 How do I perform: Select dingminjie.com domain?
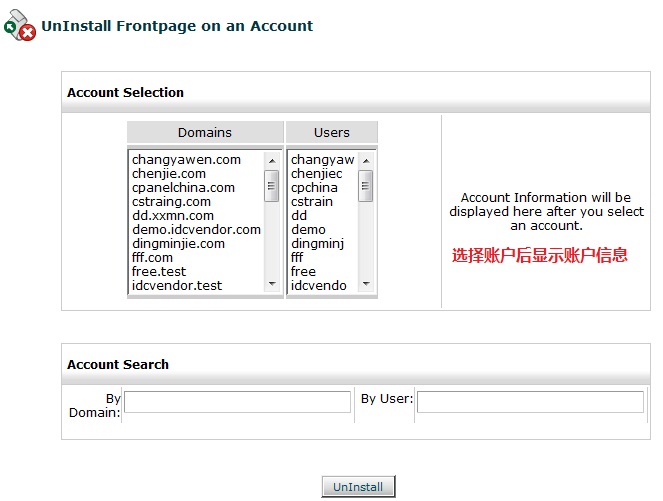coord(178,244)
